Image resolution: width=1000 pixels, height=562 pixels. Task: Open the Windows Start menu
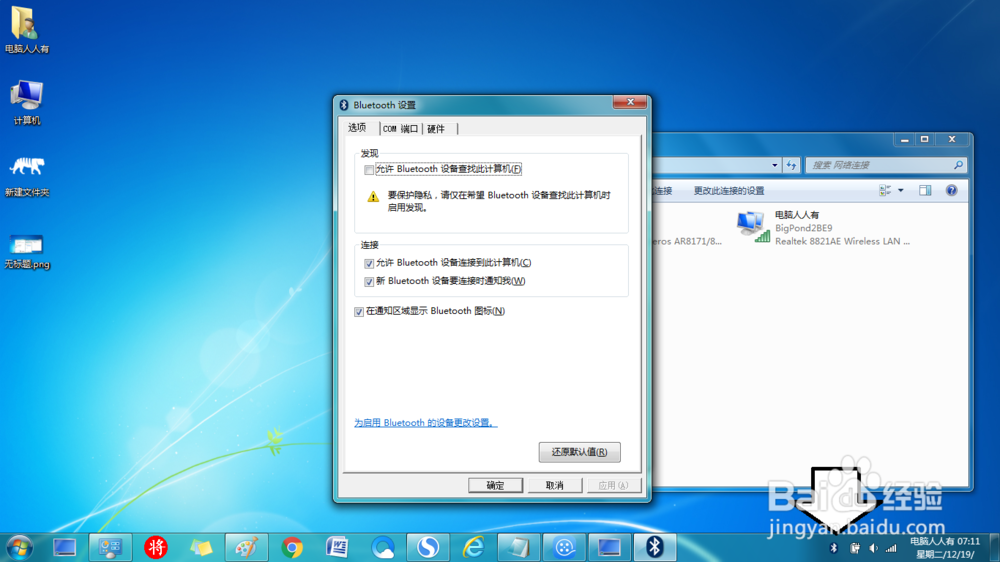tap(19, 548)
